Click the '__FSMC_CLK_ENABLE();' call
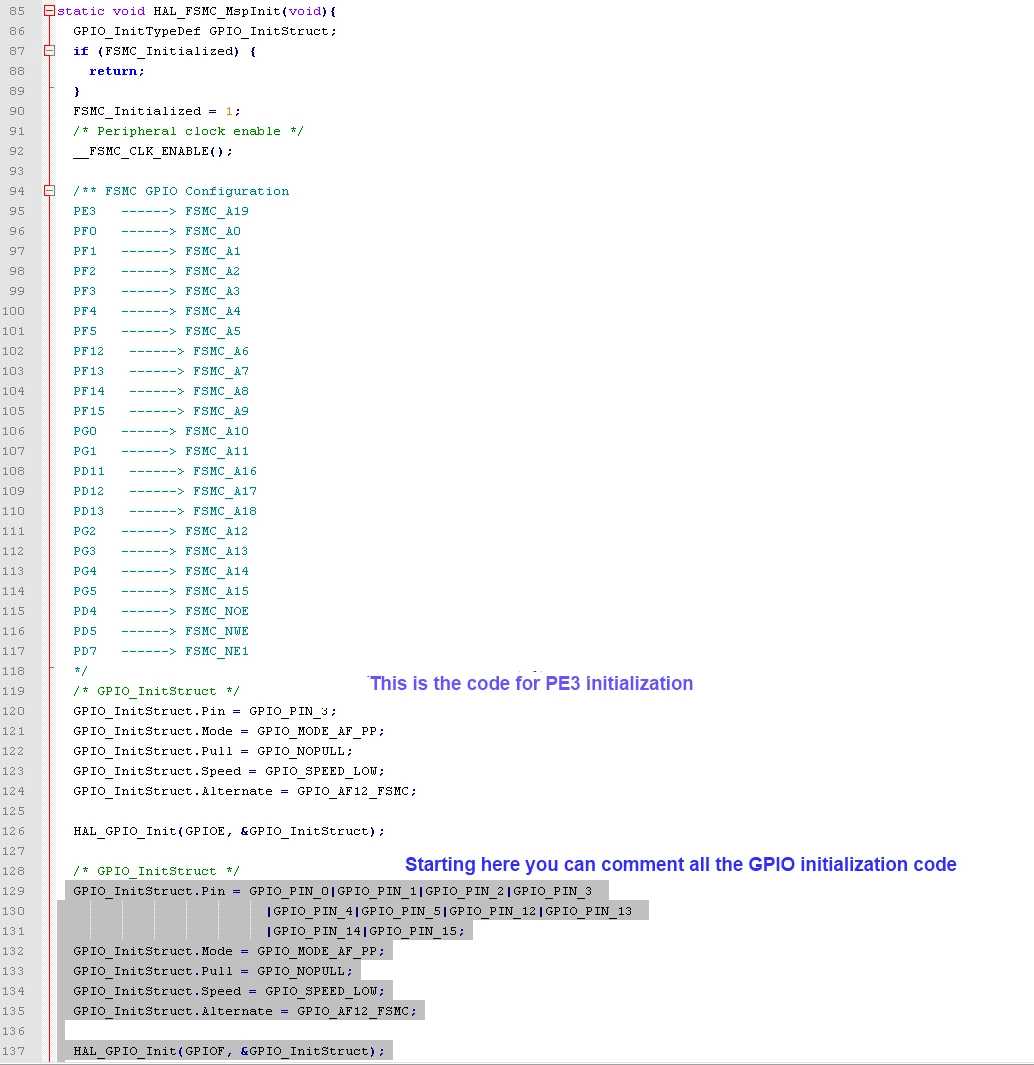Screen dimensions: 1034x1065 tap(153, 151)
